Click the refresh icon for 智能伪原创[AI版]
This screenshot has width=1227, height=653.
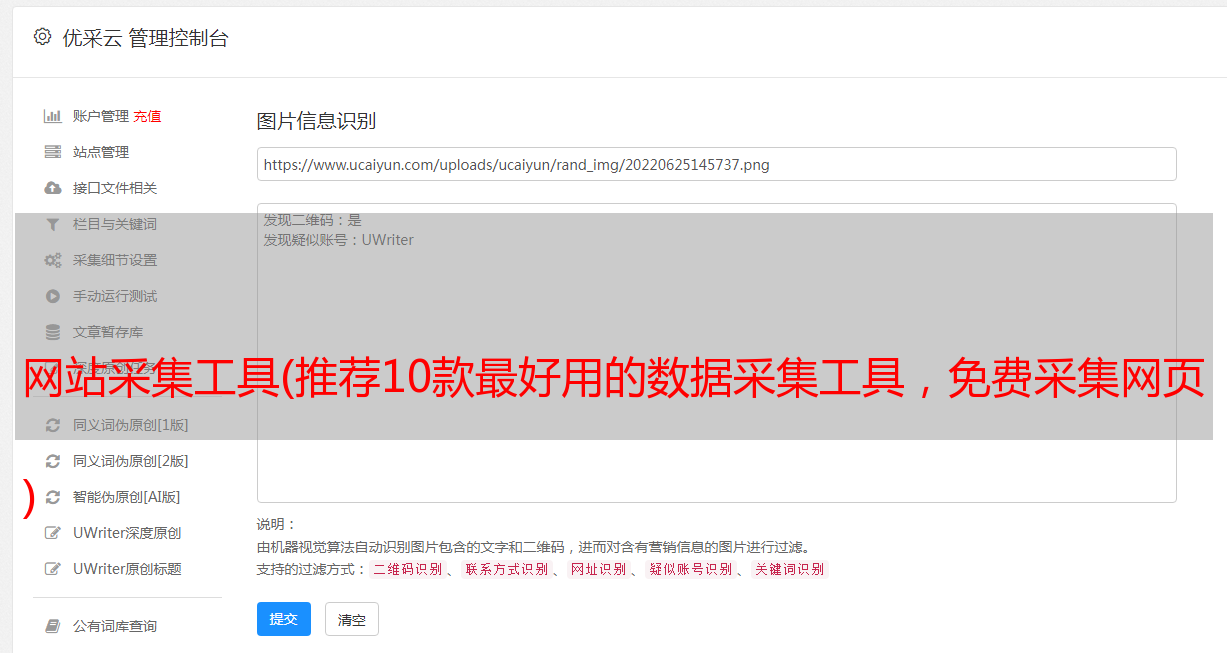pos(53,497)
